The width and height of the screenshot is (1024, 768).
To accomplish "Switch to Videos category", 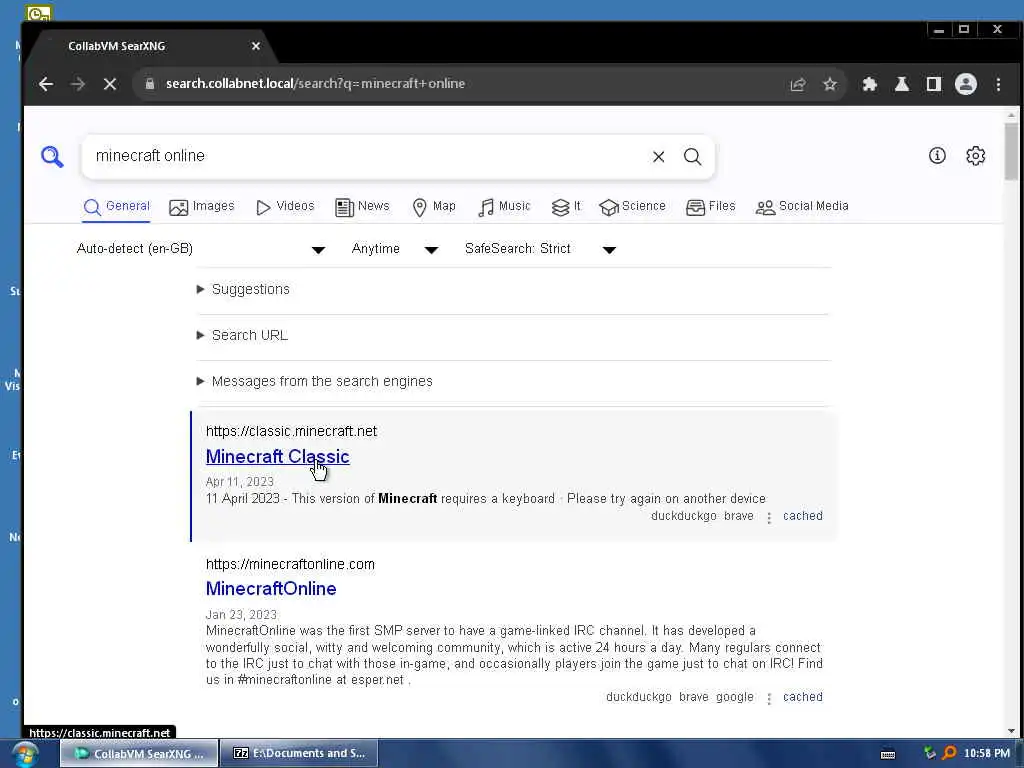I will tap(285, 207).
